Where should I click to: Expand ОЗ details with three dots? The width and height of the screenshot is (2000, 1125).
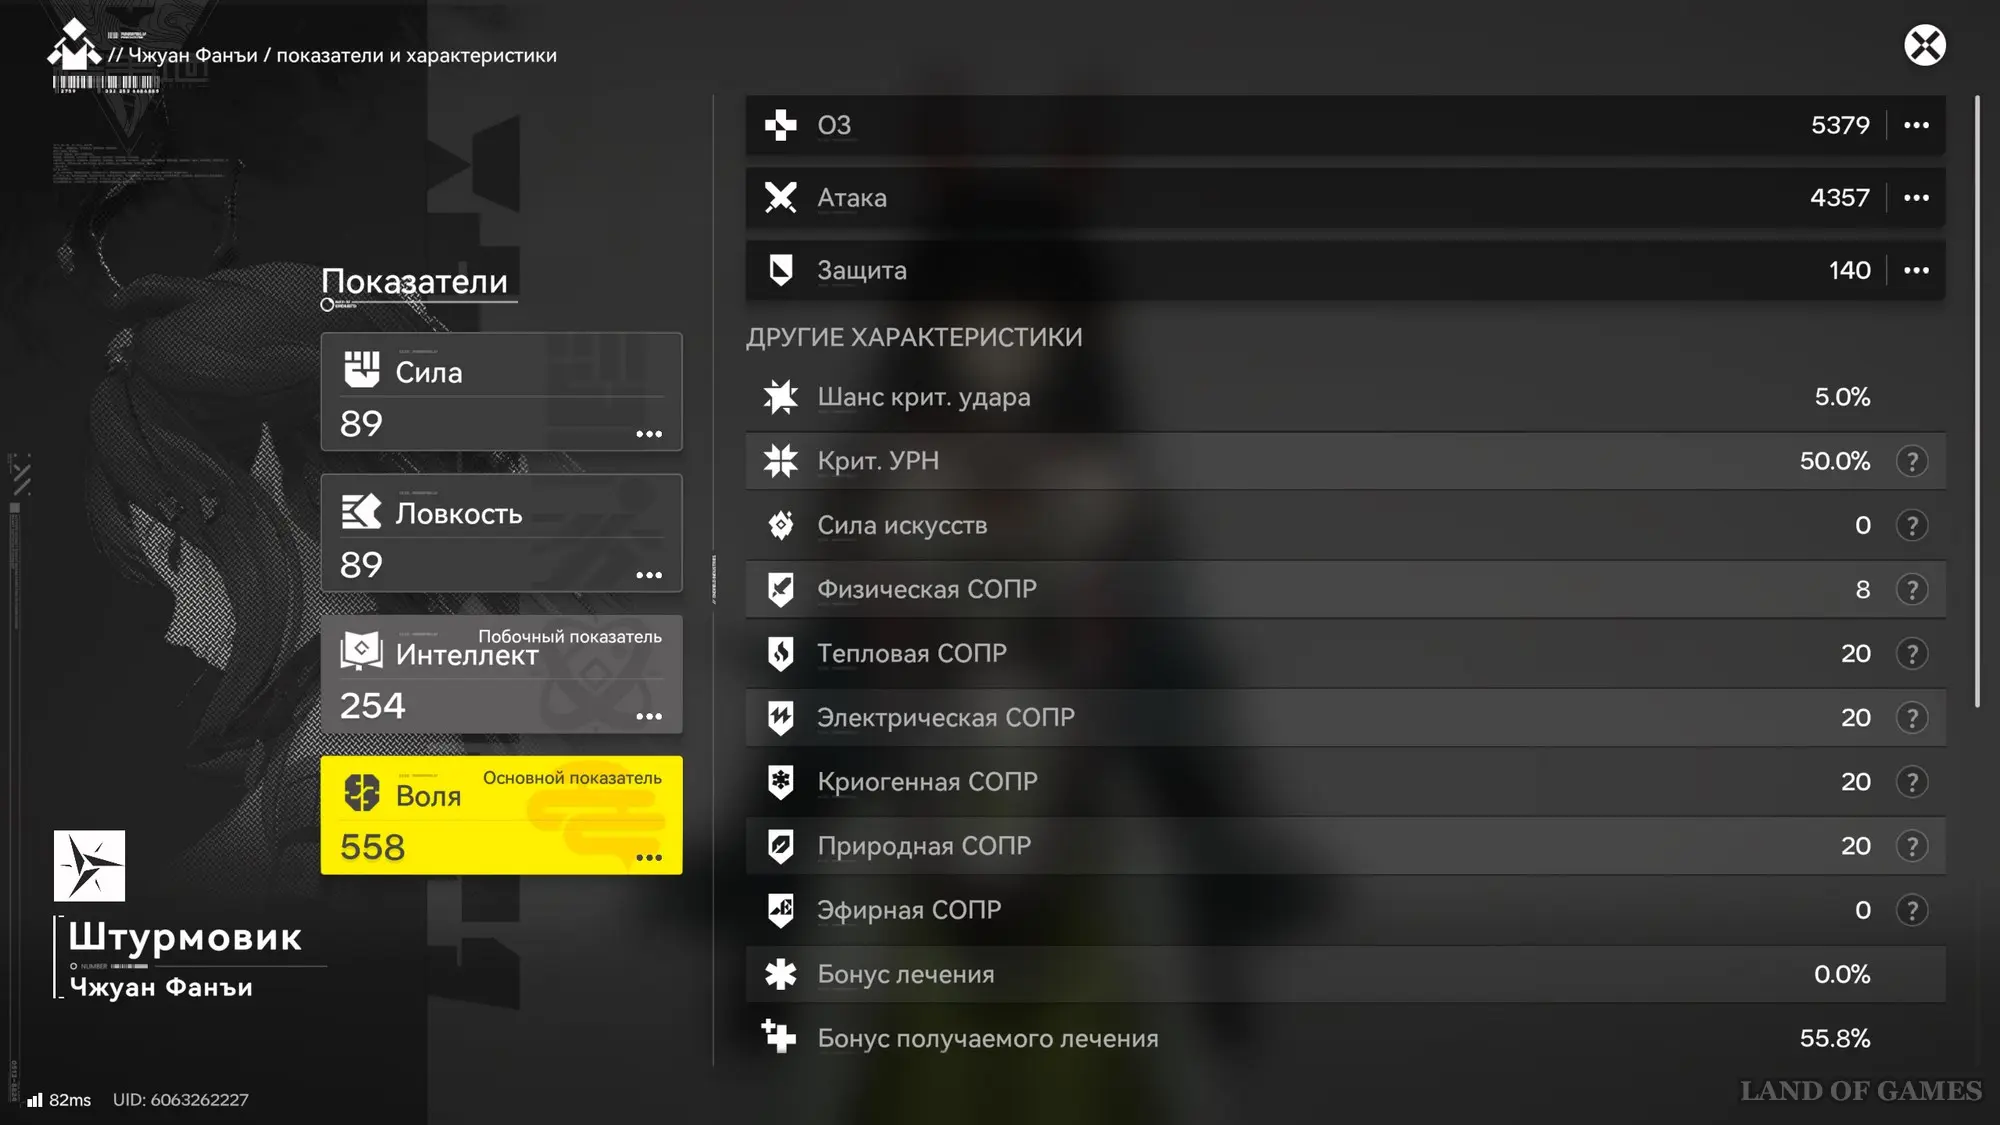tap(1916, 125)
